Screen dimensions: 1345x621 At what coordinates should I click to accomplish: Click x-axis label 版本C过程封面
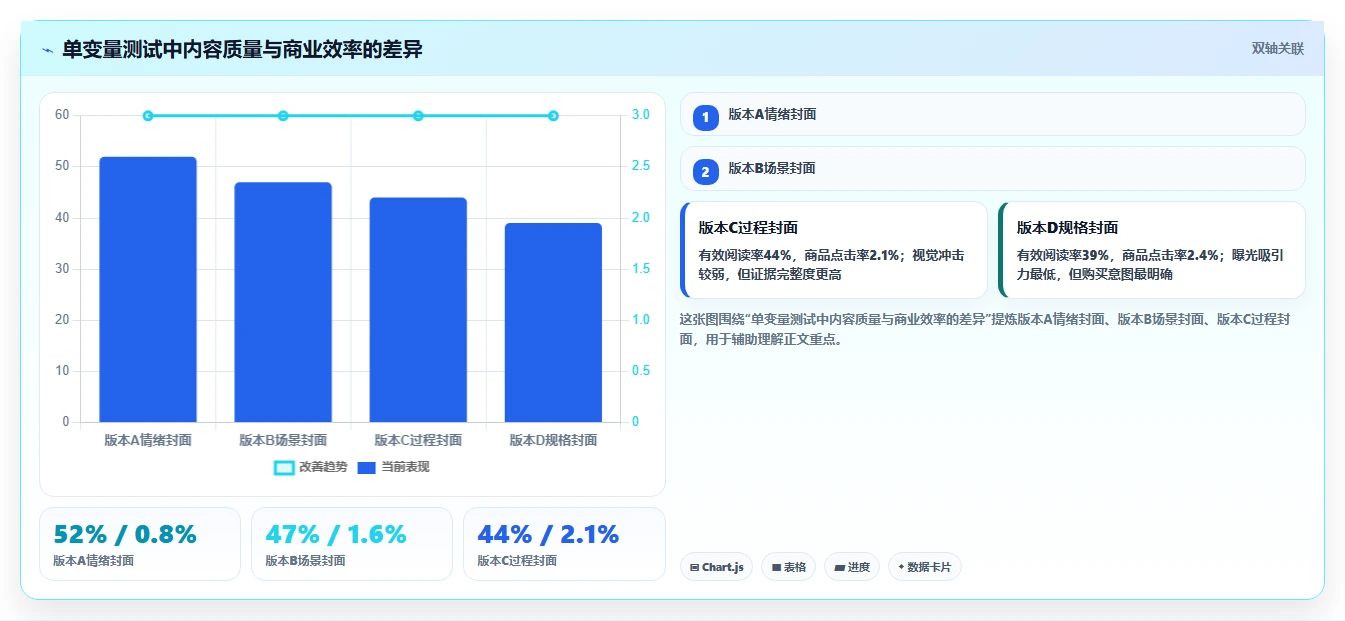pos(418,440)
